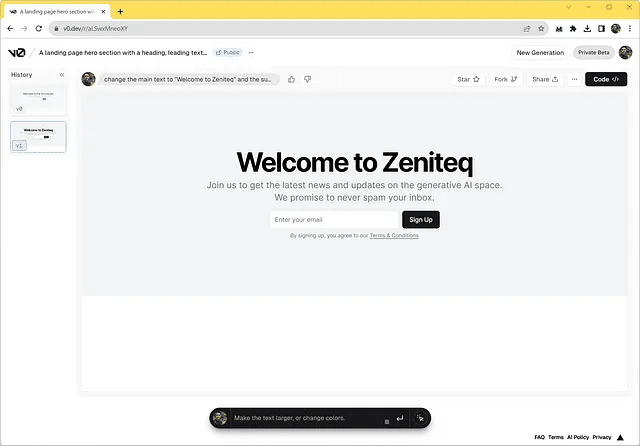Screen dimensions: 640x446
Task: Click the site lock icon
Action: pos(56,29)
